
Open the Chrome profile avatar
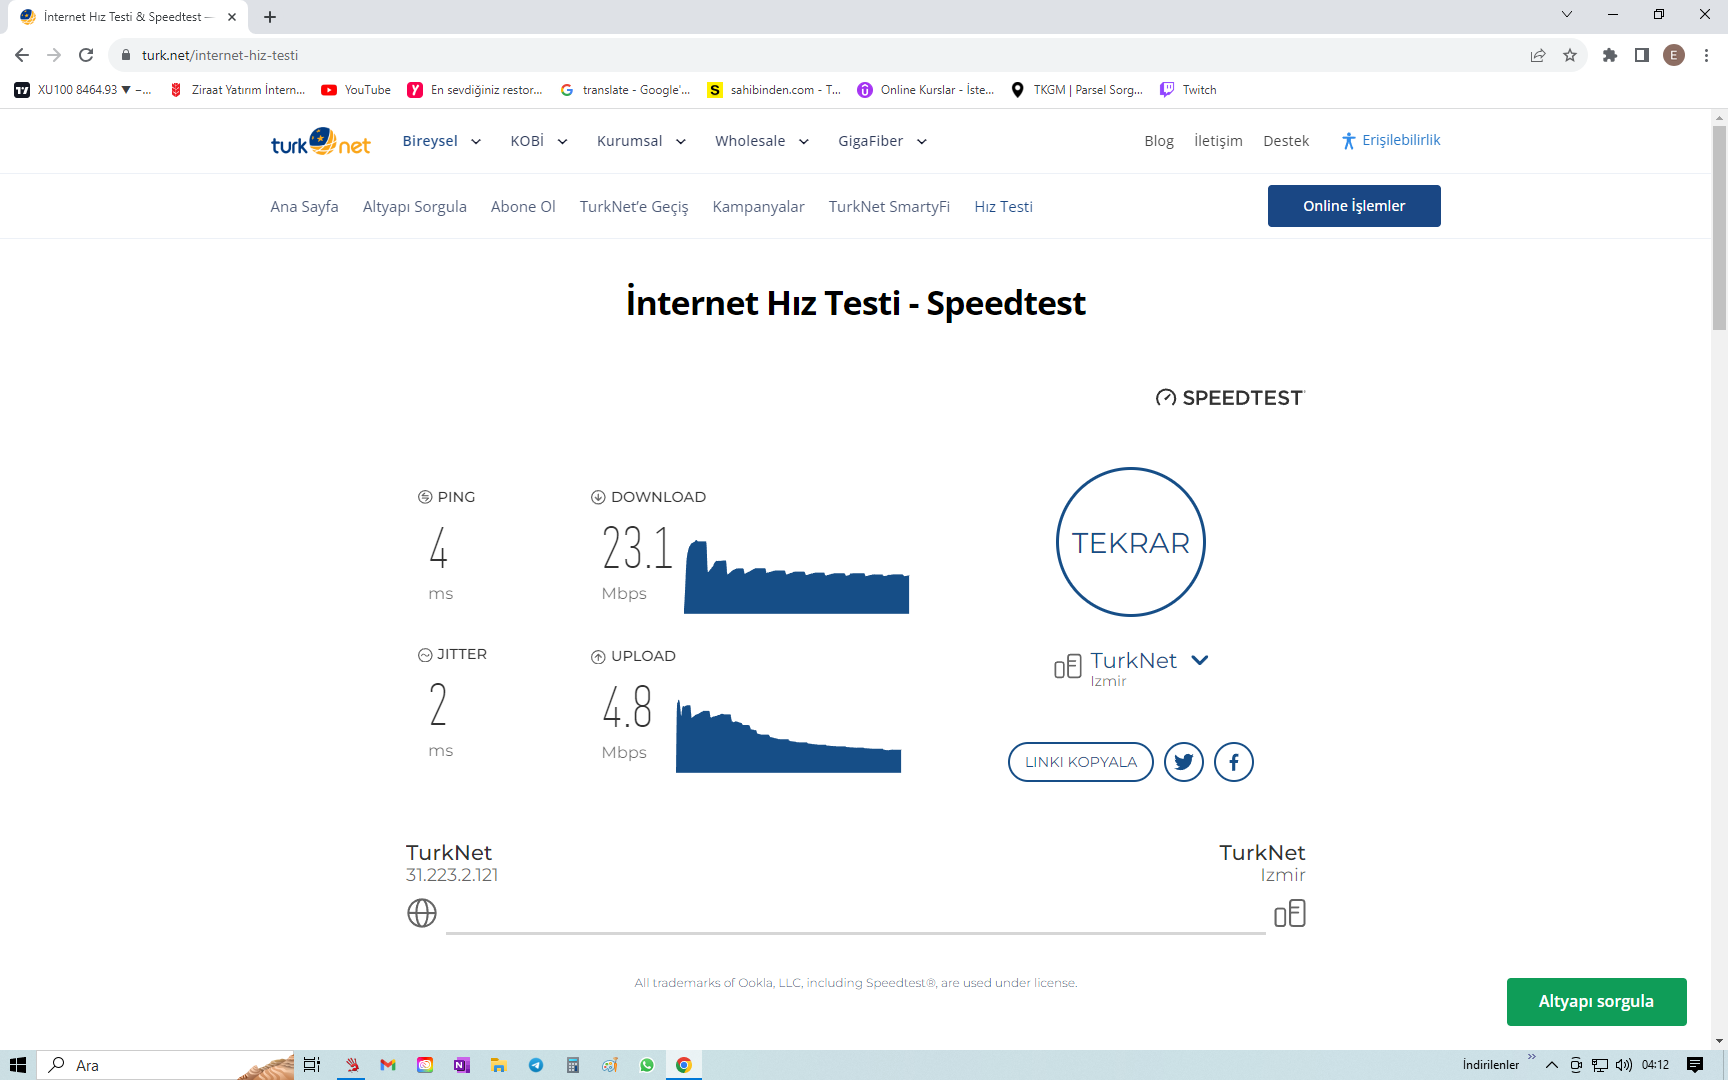pos(1674,55)
